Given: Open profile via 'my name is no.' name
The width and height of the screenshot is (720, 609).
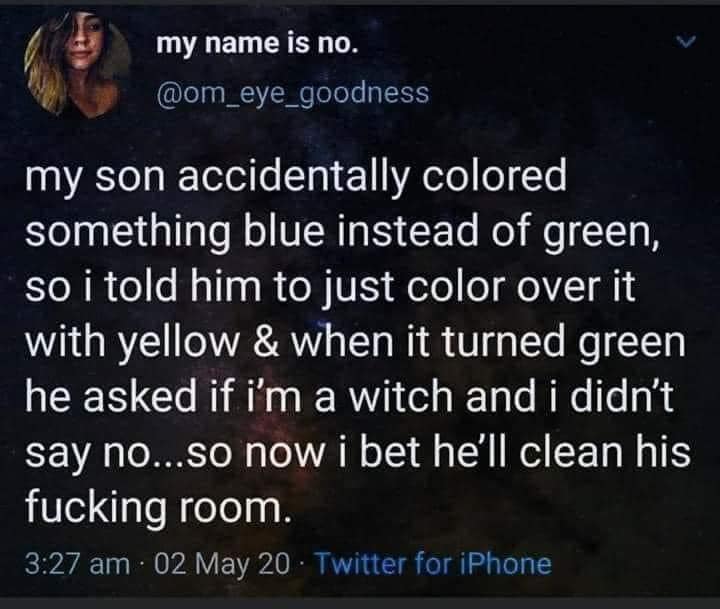Looking at the screenshot, I should pyautogui.click(x=256, y=43).
